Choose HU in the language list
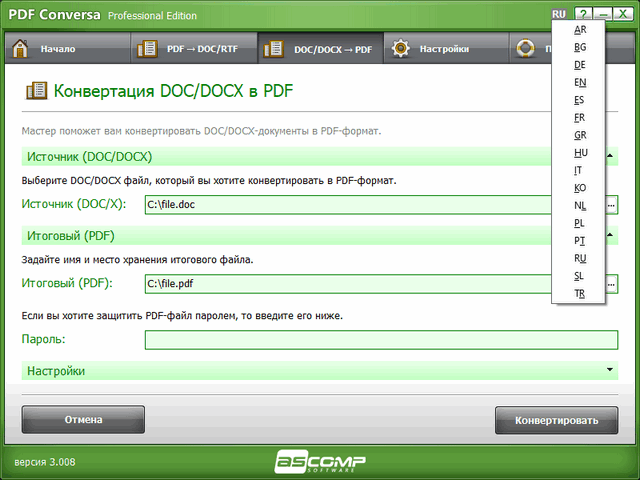 point(580,153)
